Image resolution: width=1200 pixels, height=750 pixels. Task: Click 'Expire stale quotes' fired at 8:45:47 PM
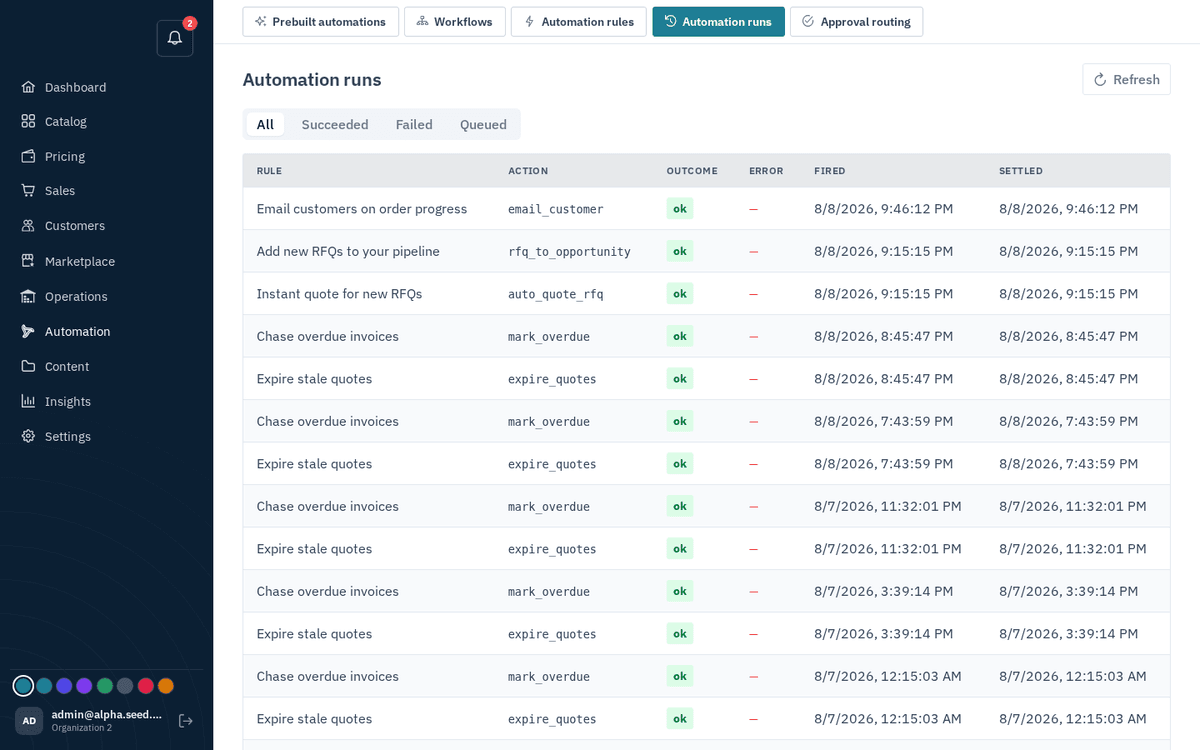coord(314,379)
